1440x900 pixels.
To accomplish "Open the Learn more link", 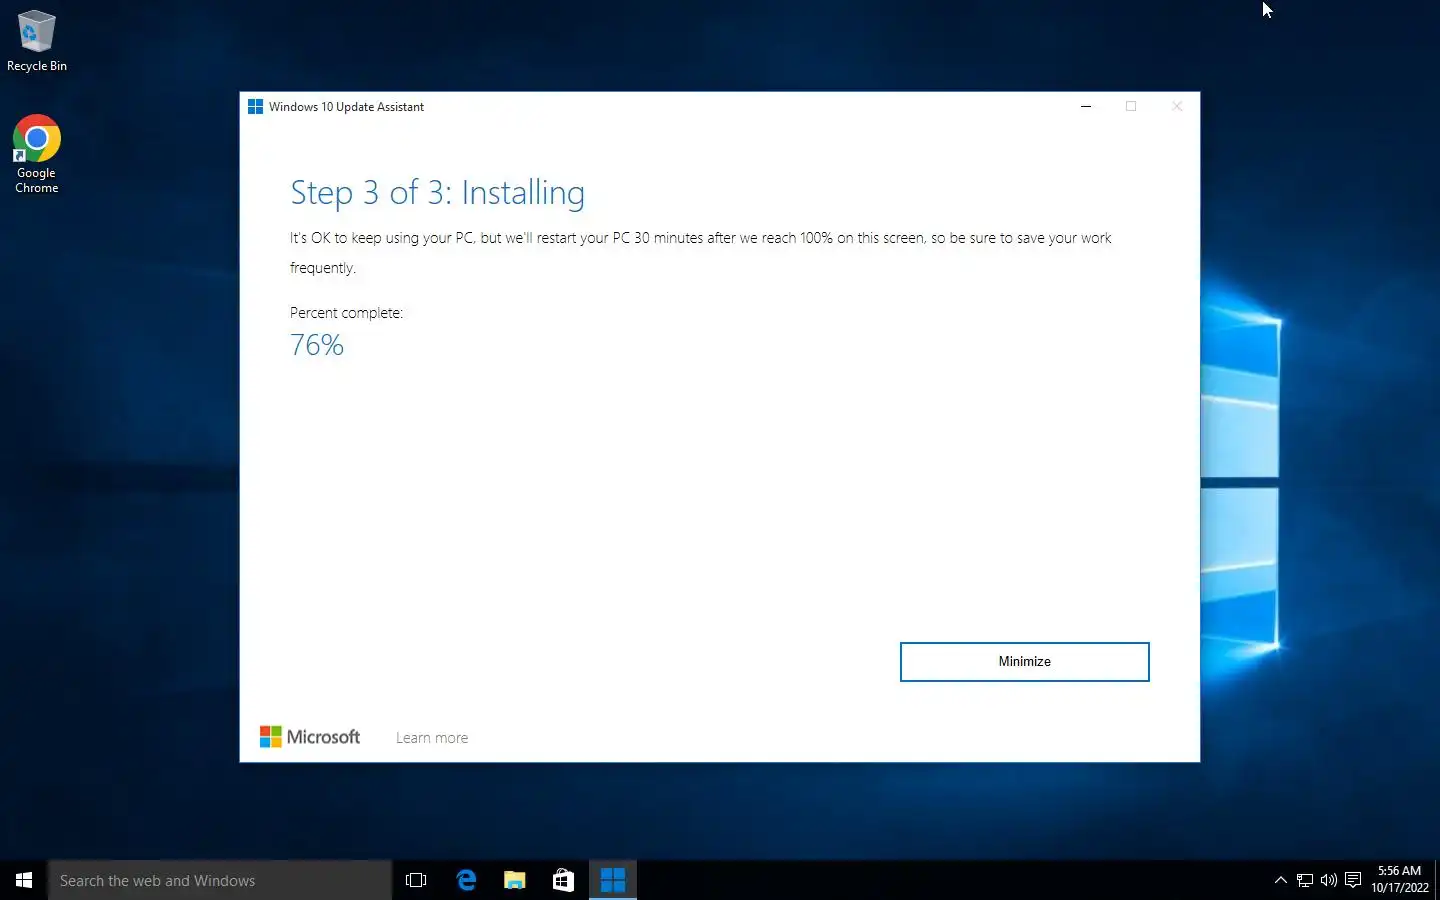I will (x=432, y=738).
